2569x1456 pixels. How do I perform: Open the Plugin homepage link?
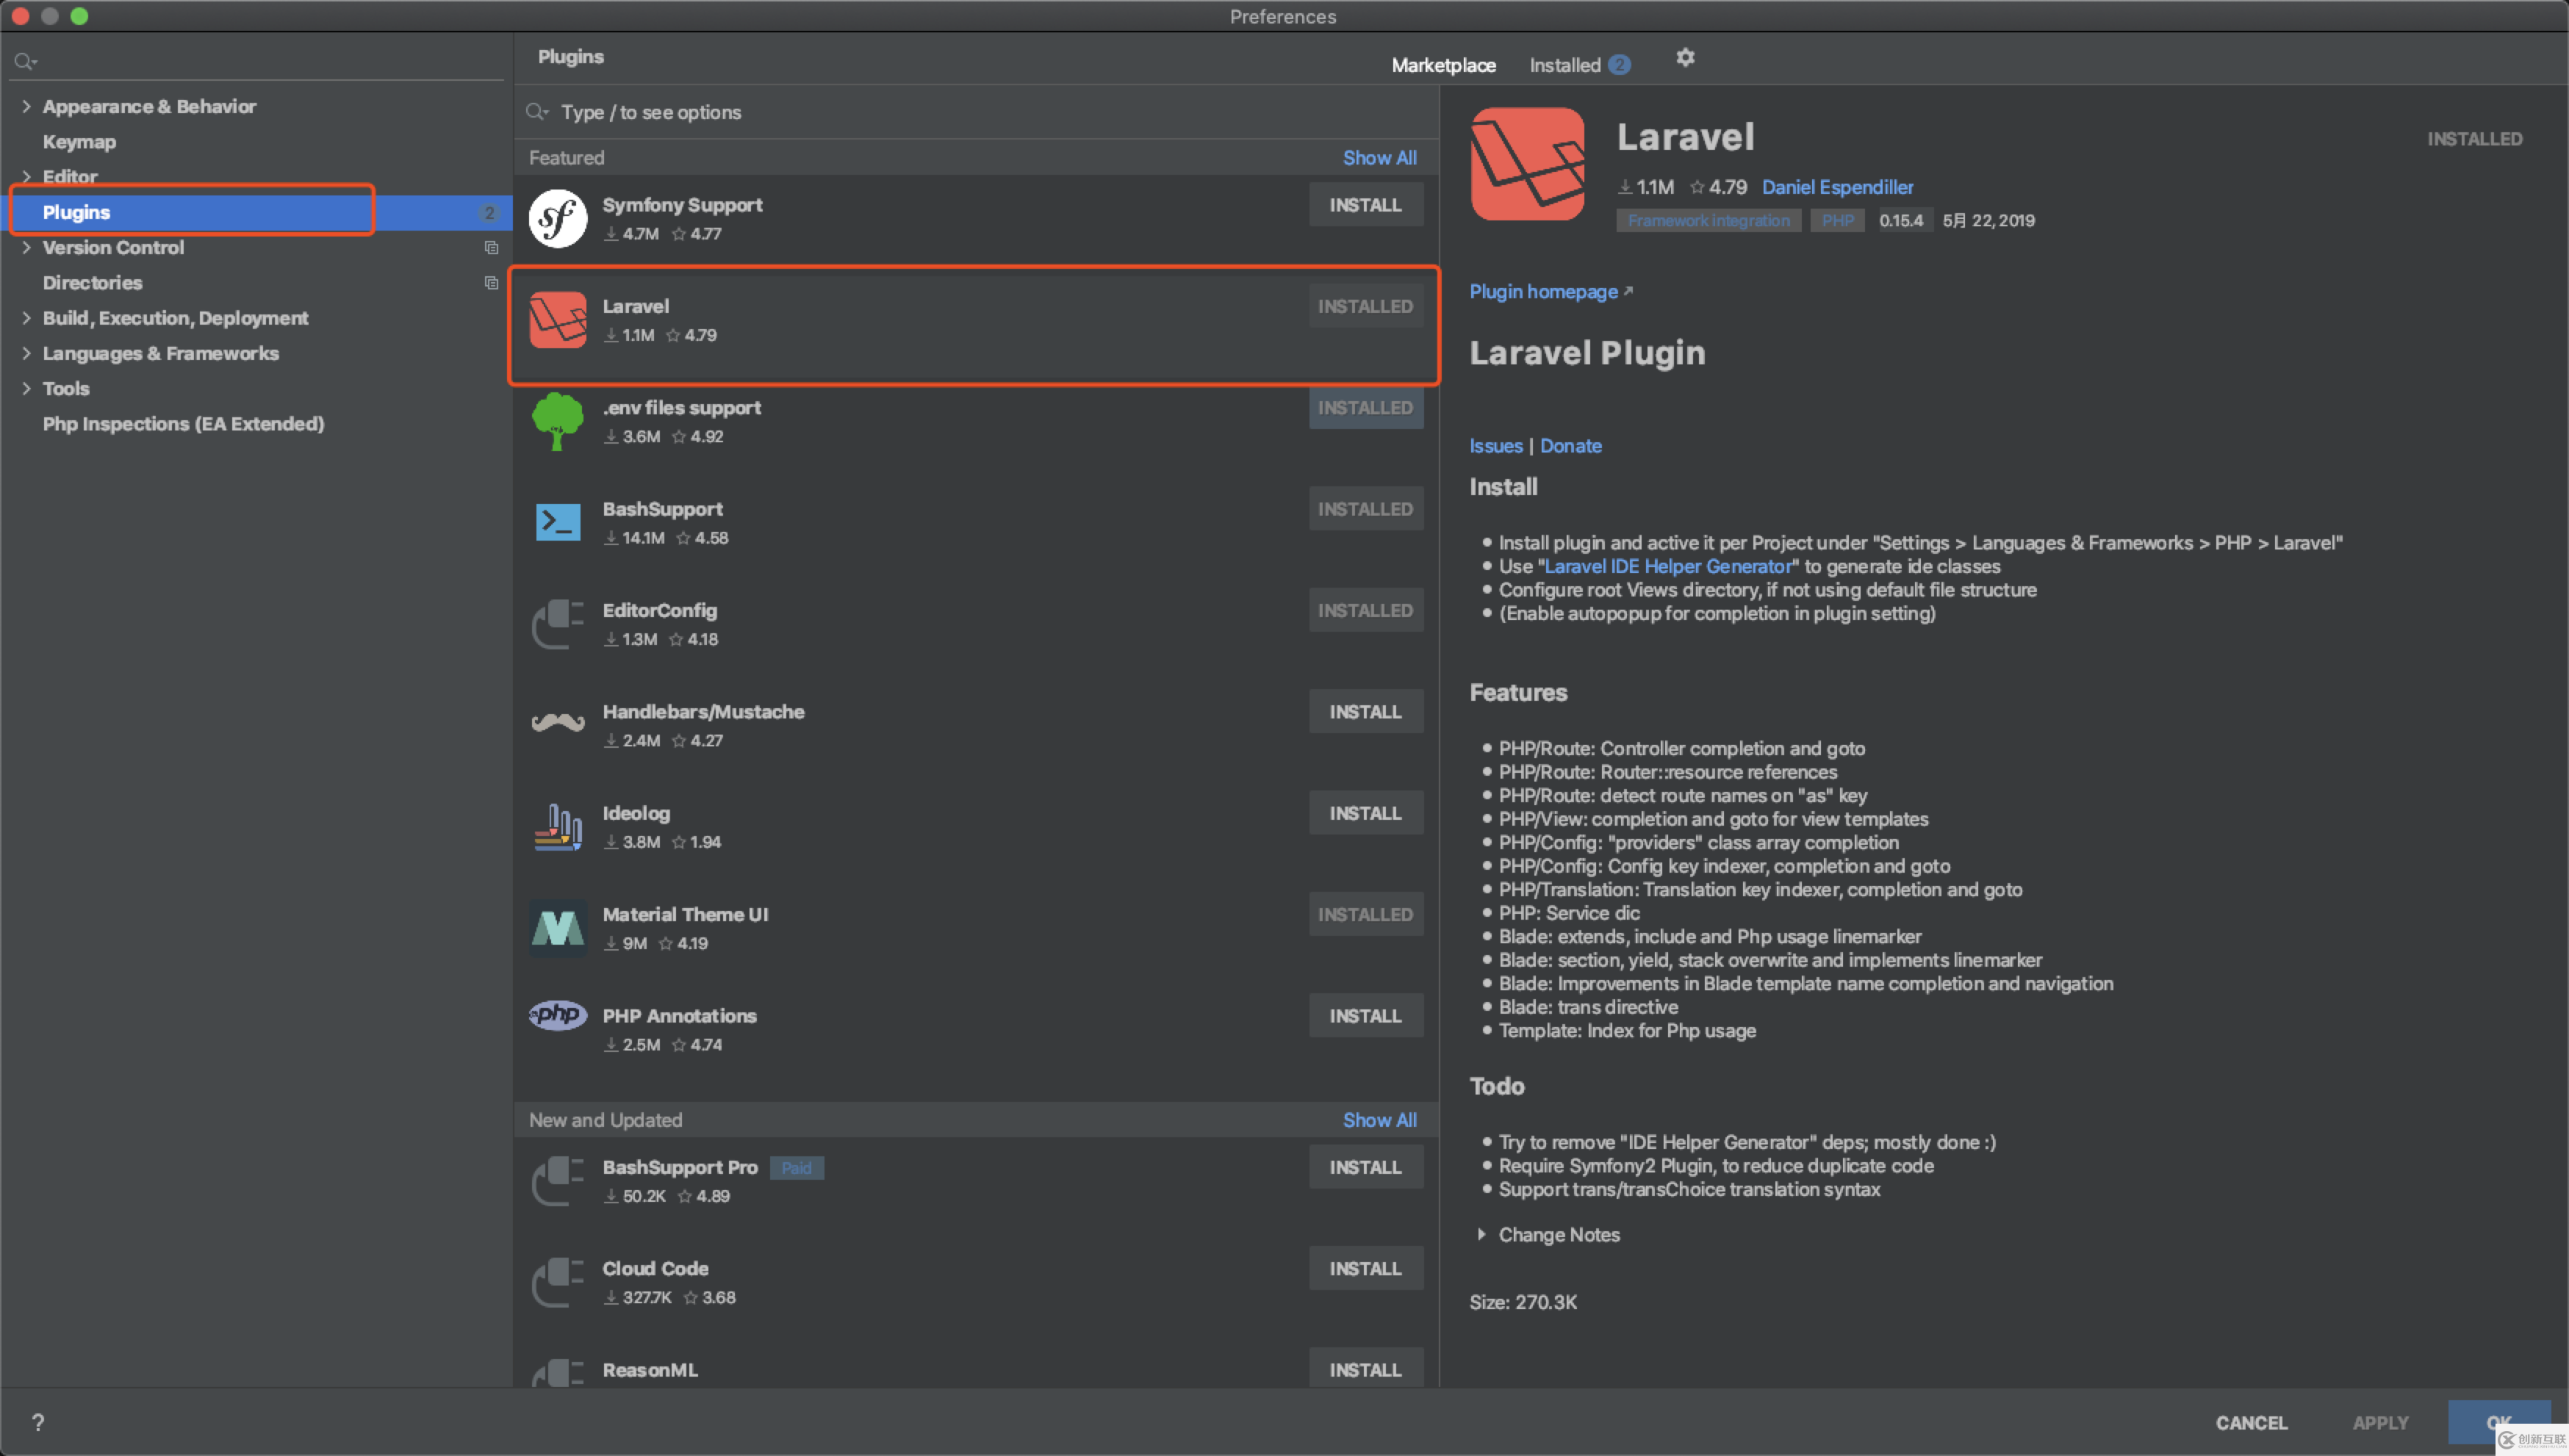1550,291
